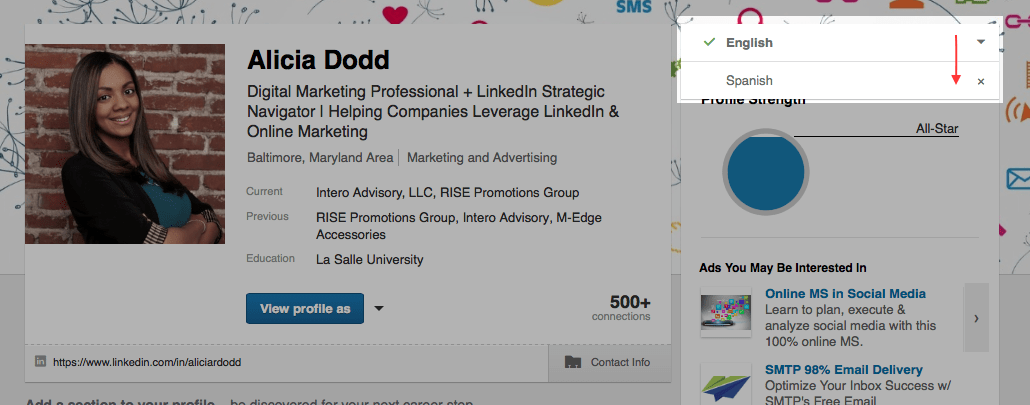
Task: Click the SMTP paper plane ad icon
Action: click(726, 385)
